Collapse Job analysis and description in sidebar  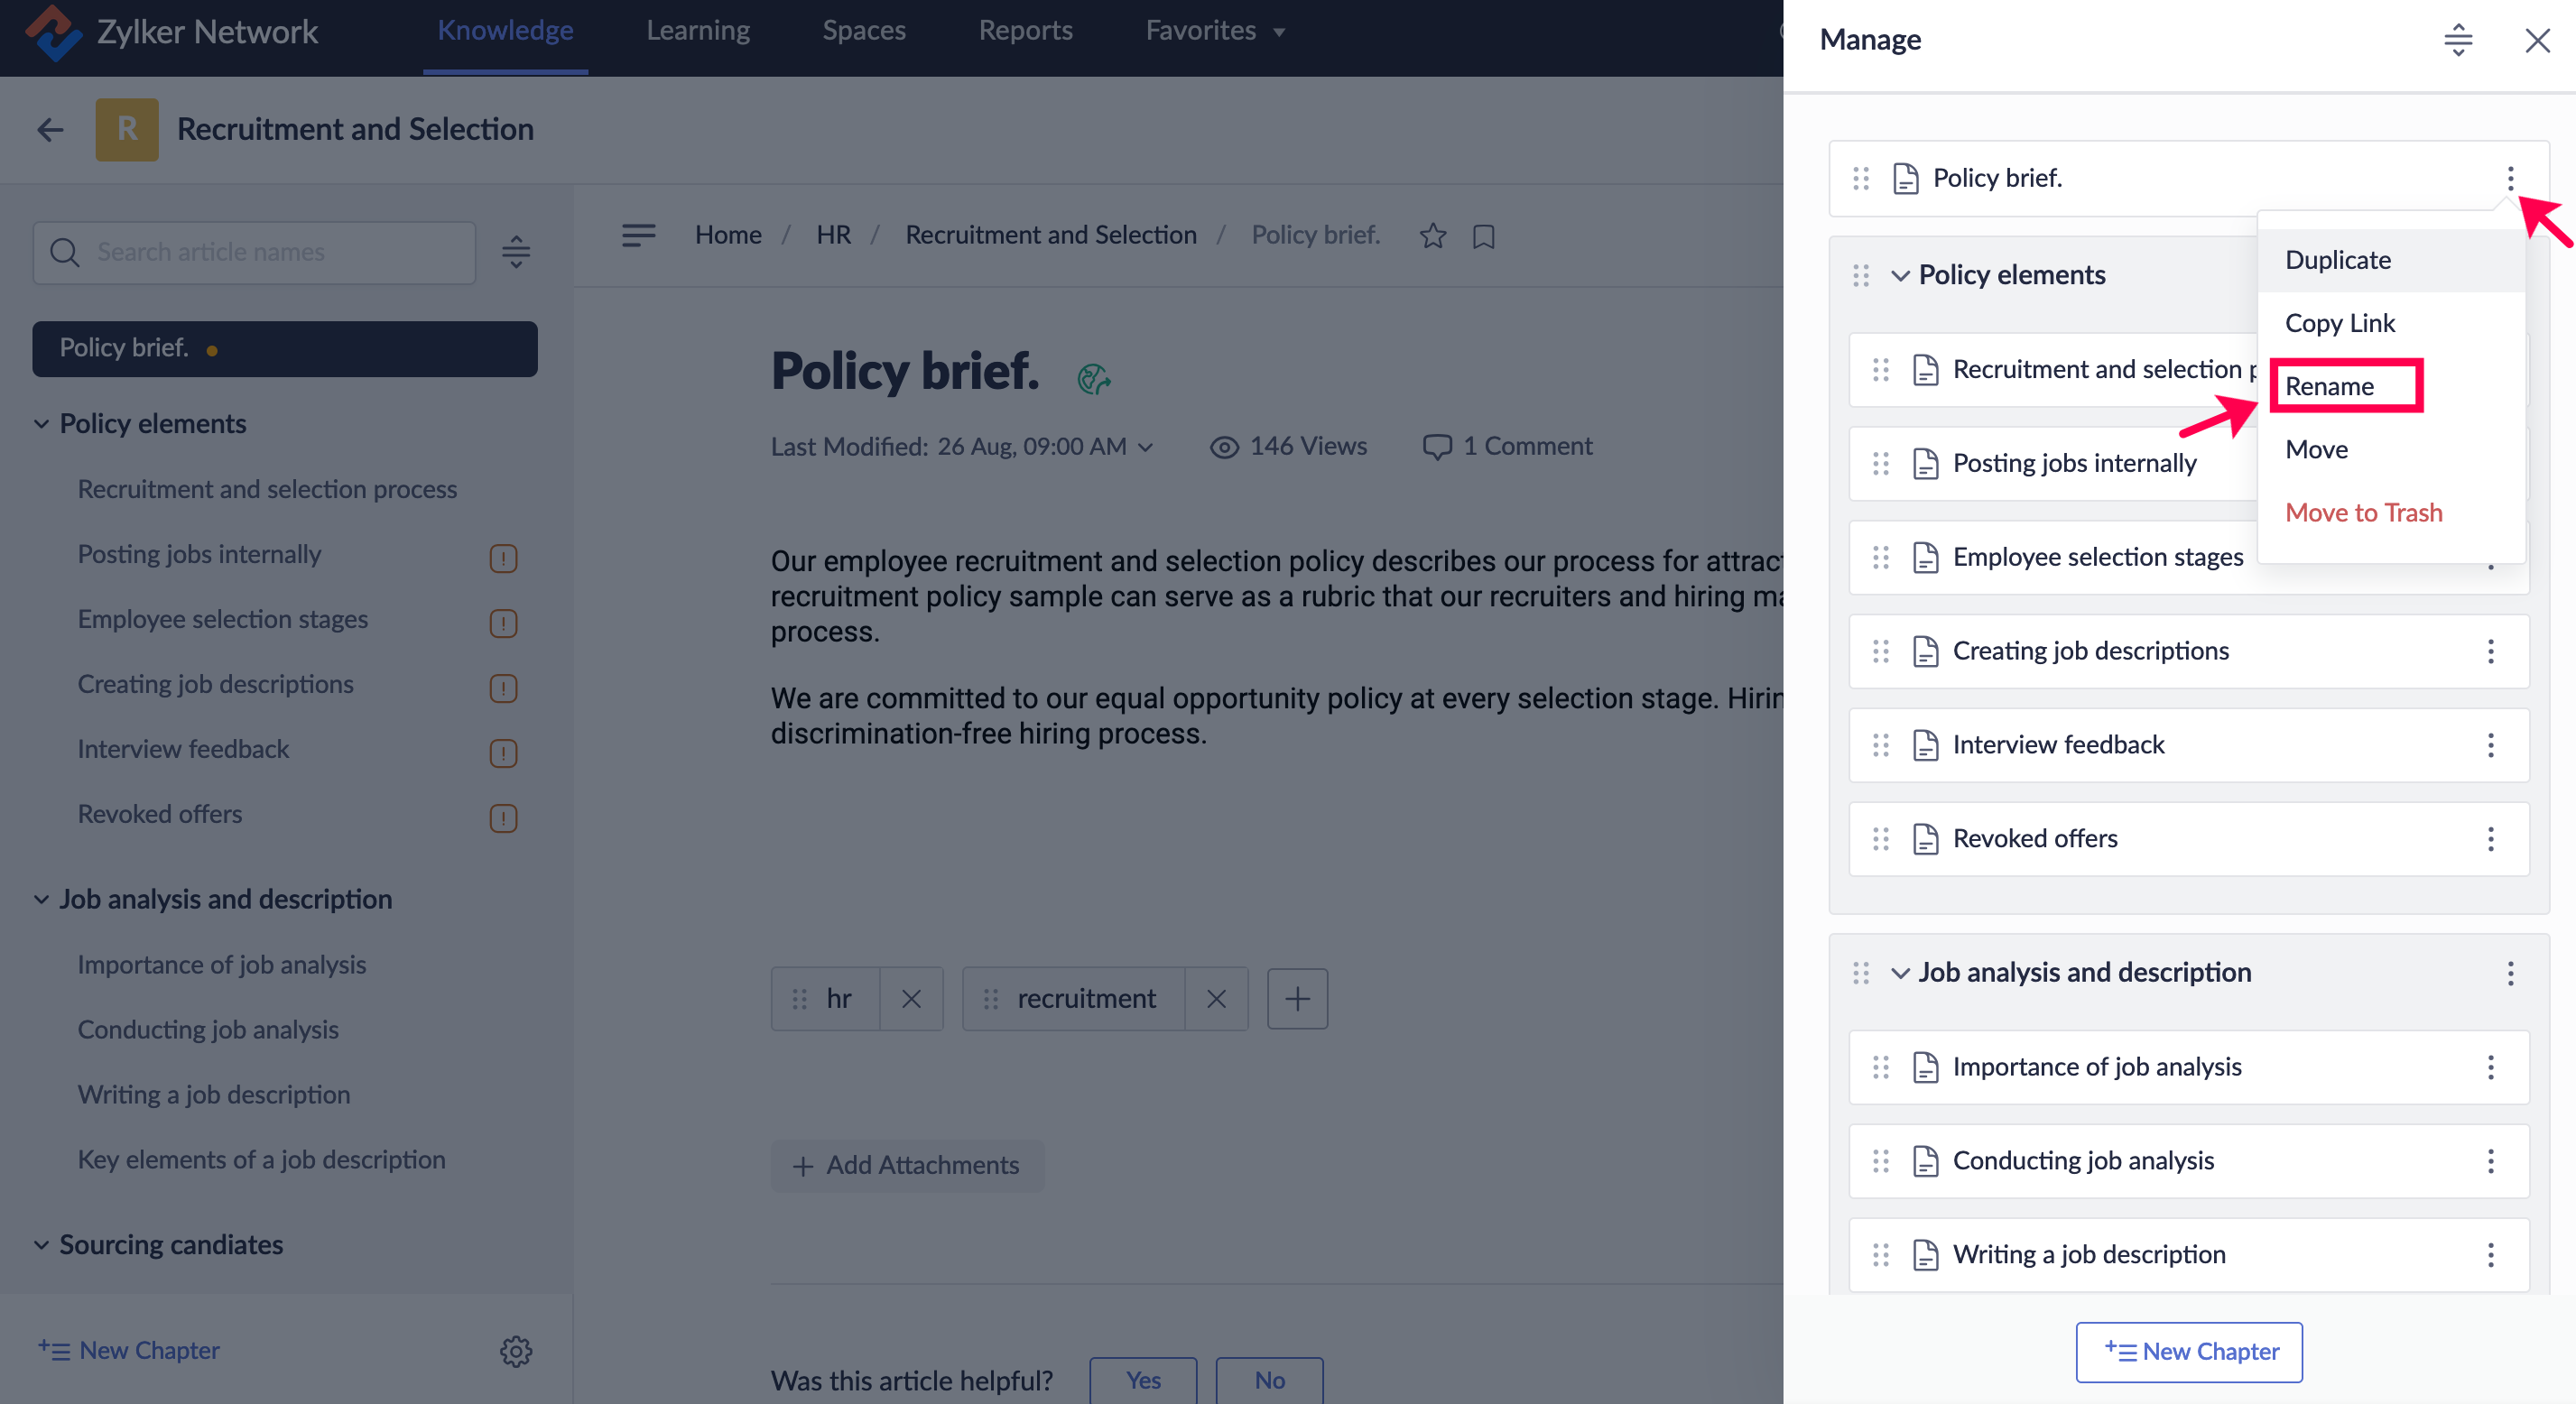41,899
